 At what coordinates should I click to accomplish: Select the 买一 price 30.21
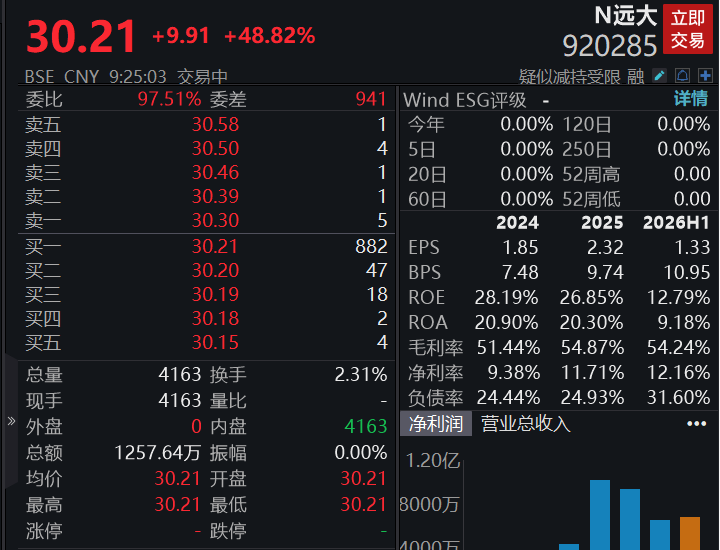[x=215, y=247]
